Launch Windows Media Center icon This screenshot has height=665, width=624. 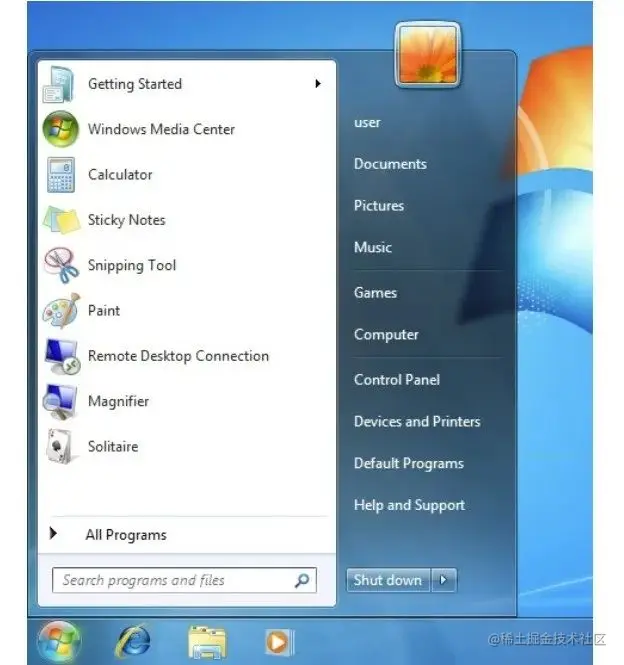point(61,129)
